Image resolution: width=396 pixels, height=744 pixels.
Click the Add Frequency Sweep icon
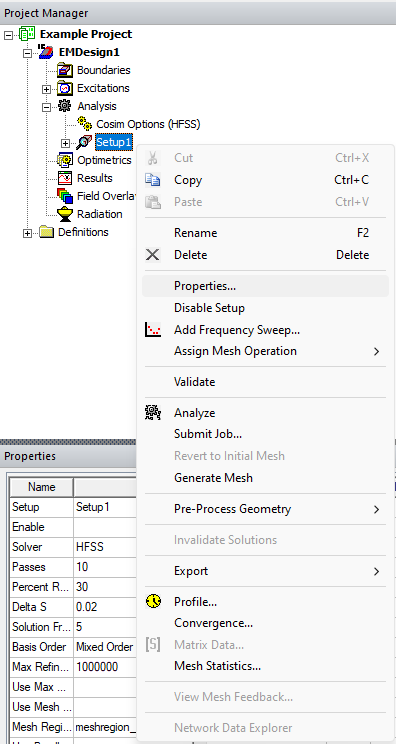[x=153, y=329]
